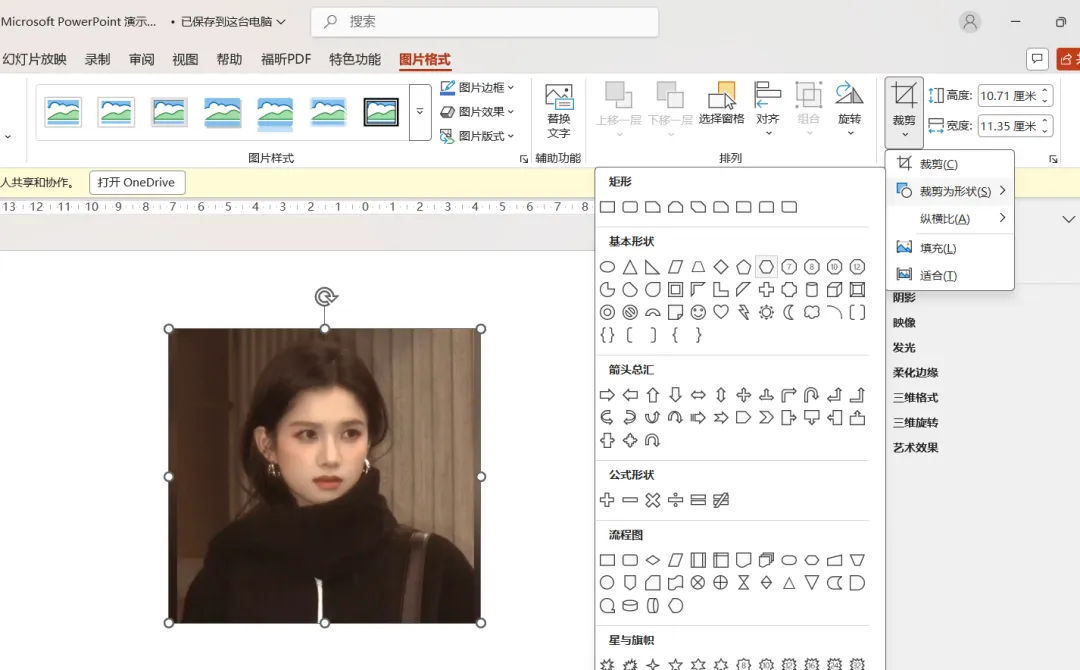Choose the right arrow in 箭头总汇

(x=607, y=395)
